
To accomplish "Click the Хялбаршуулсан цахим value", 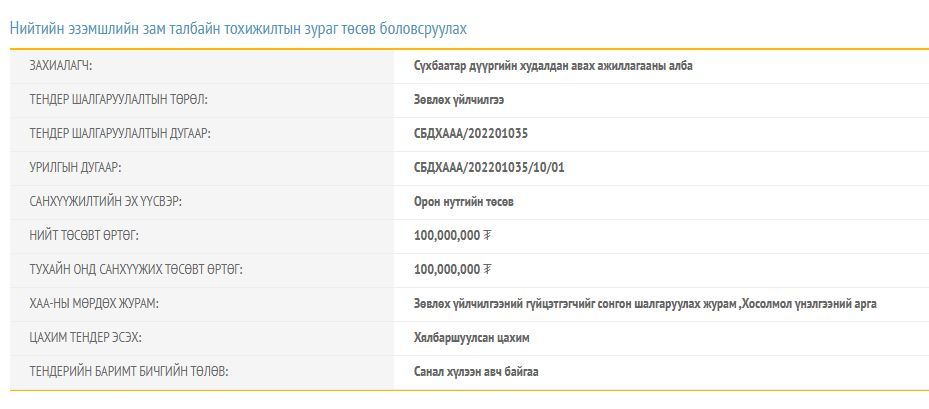I will pyautogui.click(x=471, y=338).
